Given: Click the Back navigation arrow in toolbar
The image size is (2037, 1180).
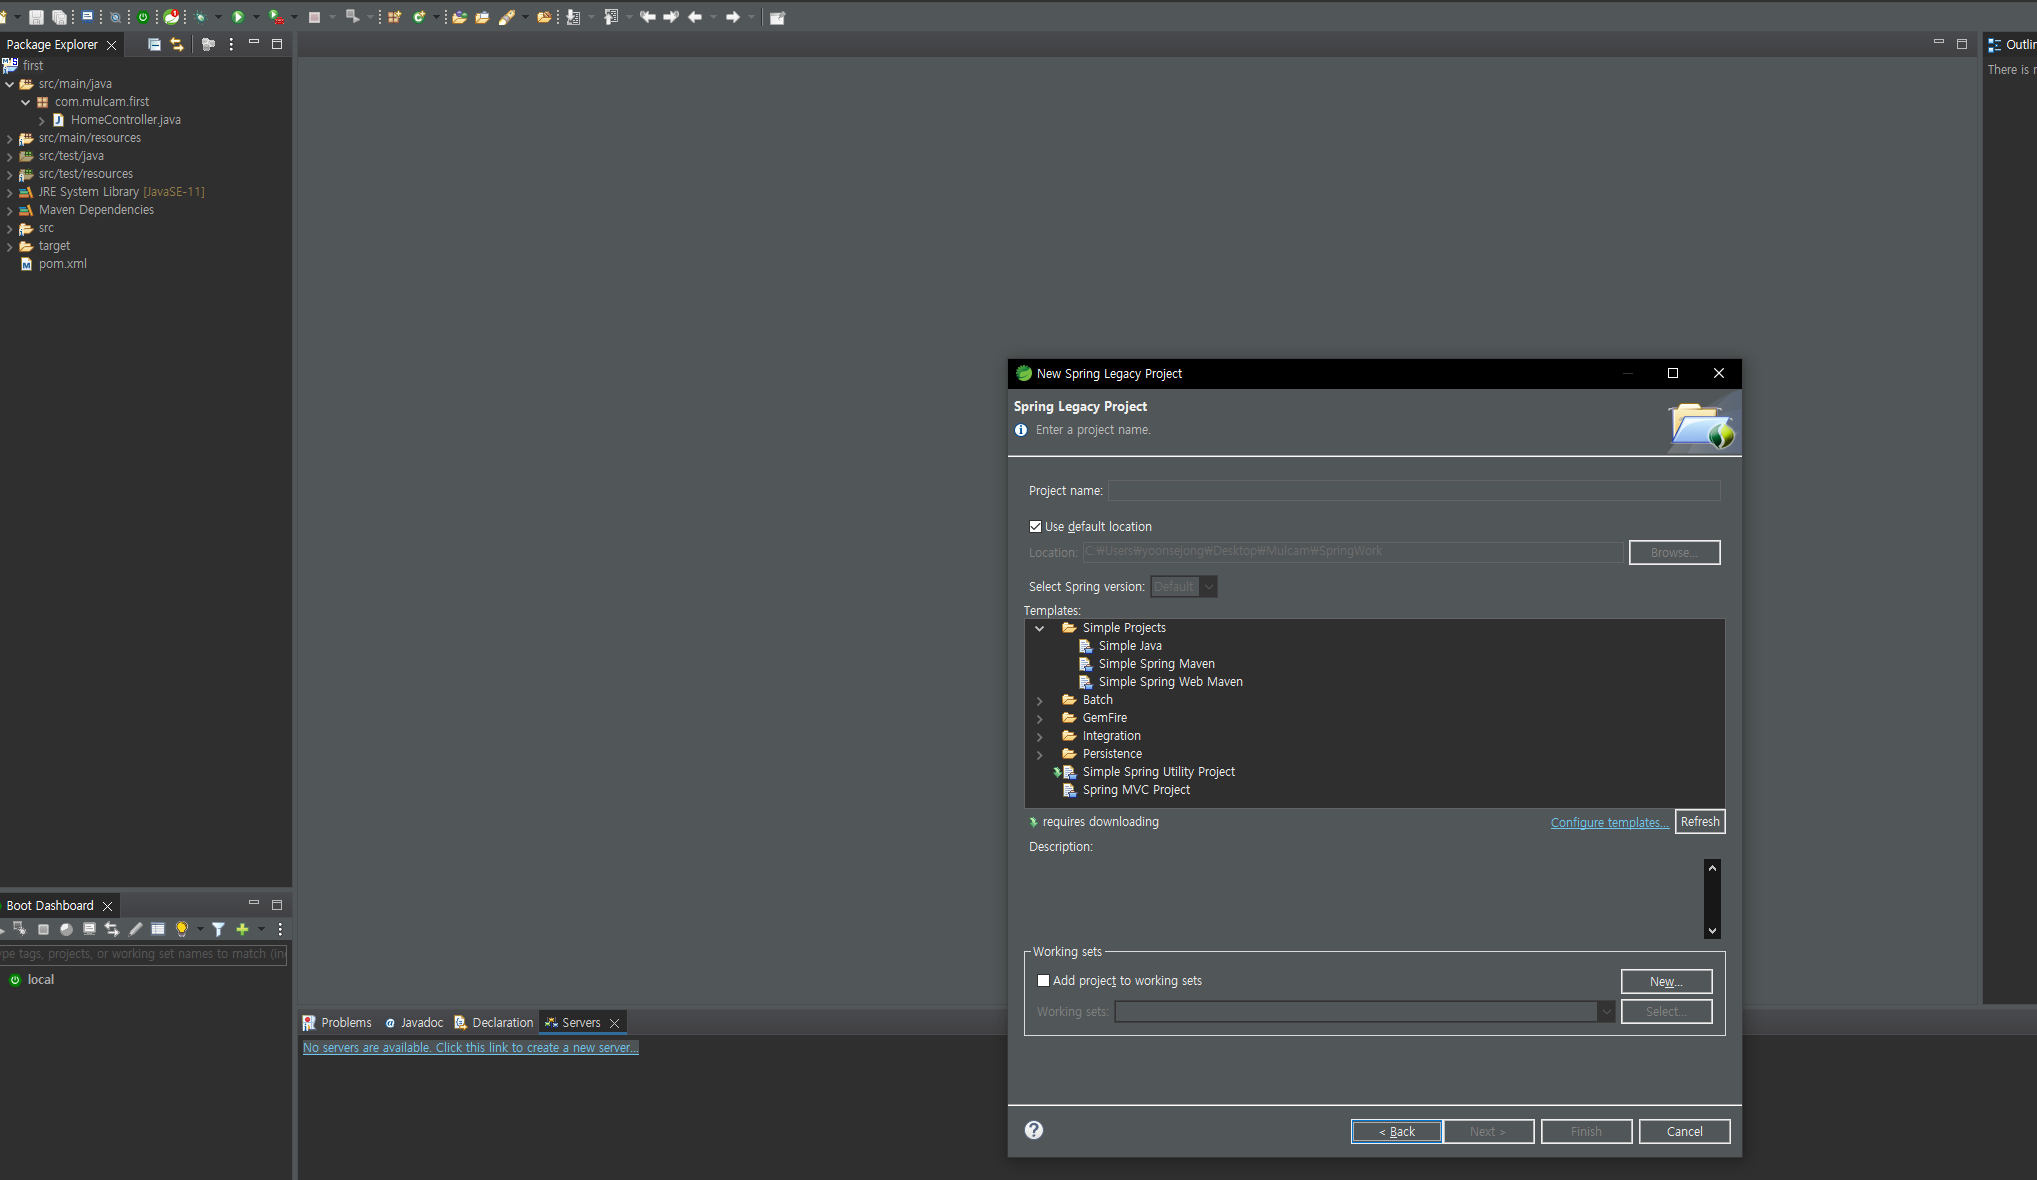Looking at the screenshot, I should 695,17.
